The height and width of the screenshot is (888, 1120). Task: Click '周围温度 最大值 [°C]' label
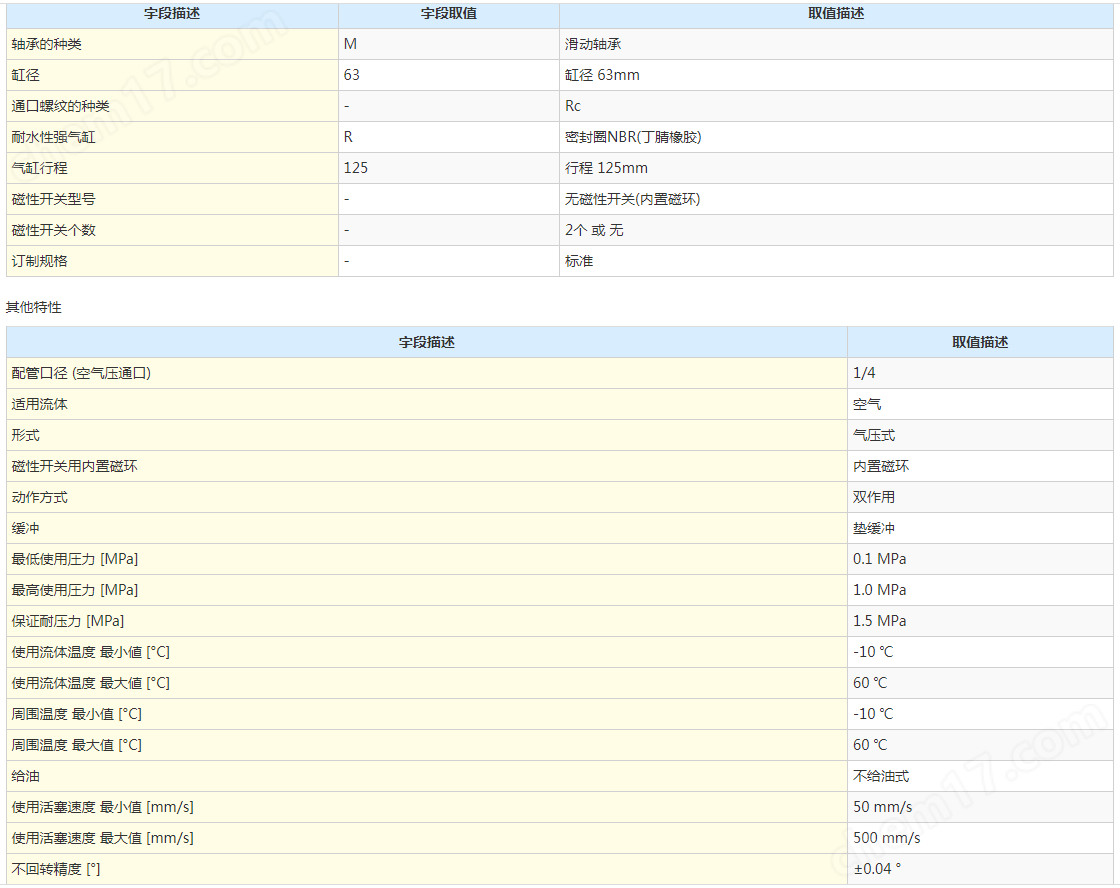pyautogui.click(x=426, y=745)
